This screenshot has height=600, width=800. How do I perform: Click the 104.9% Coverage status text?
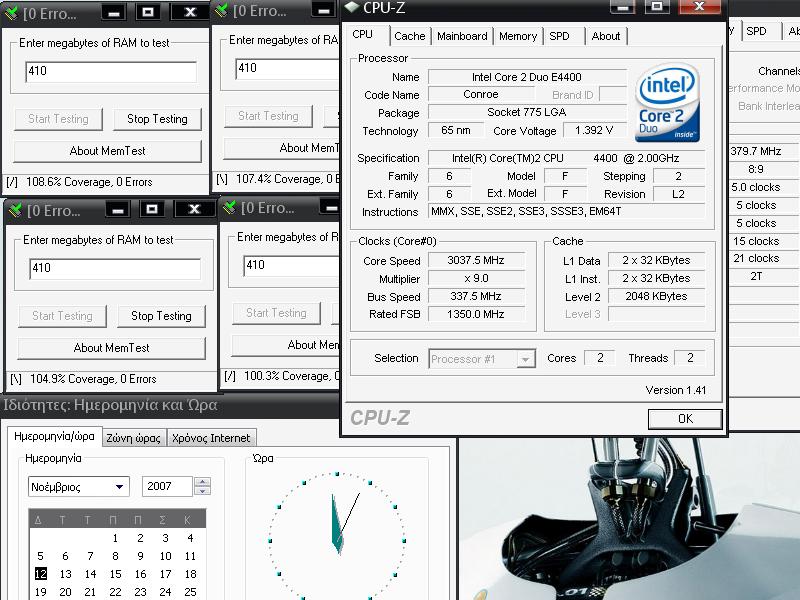(93, 379)
